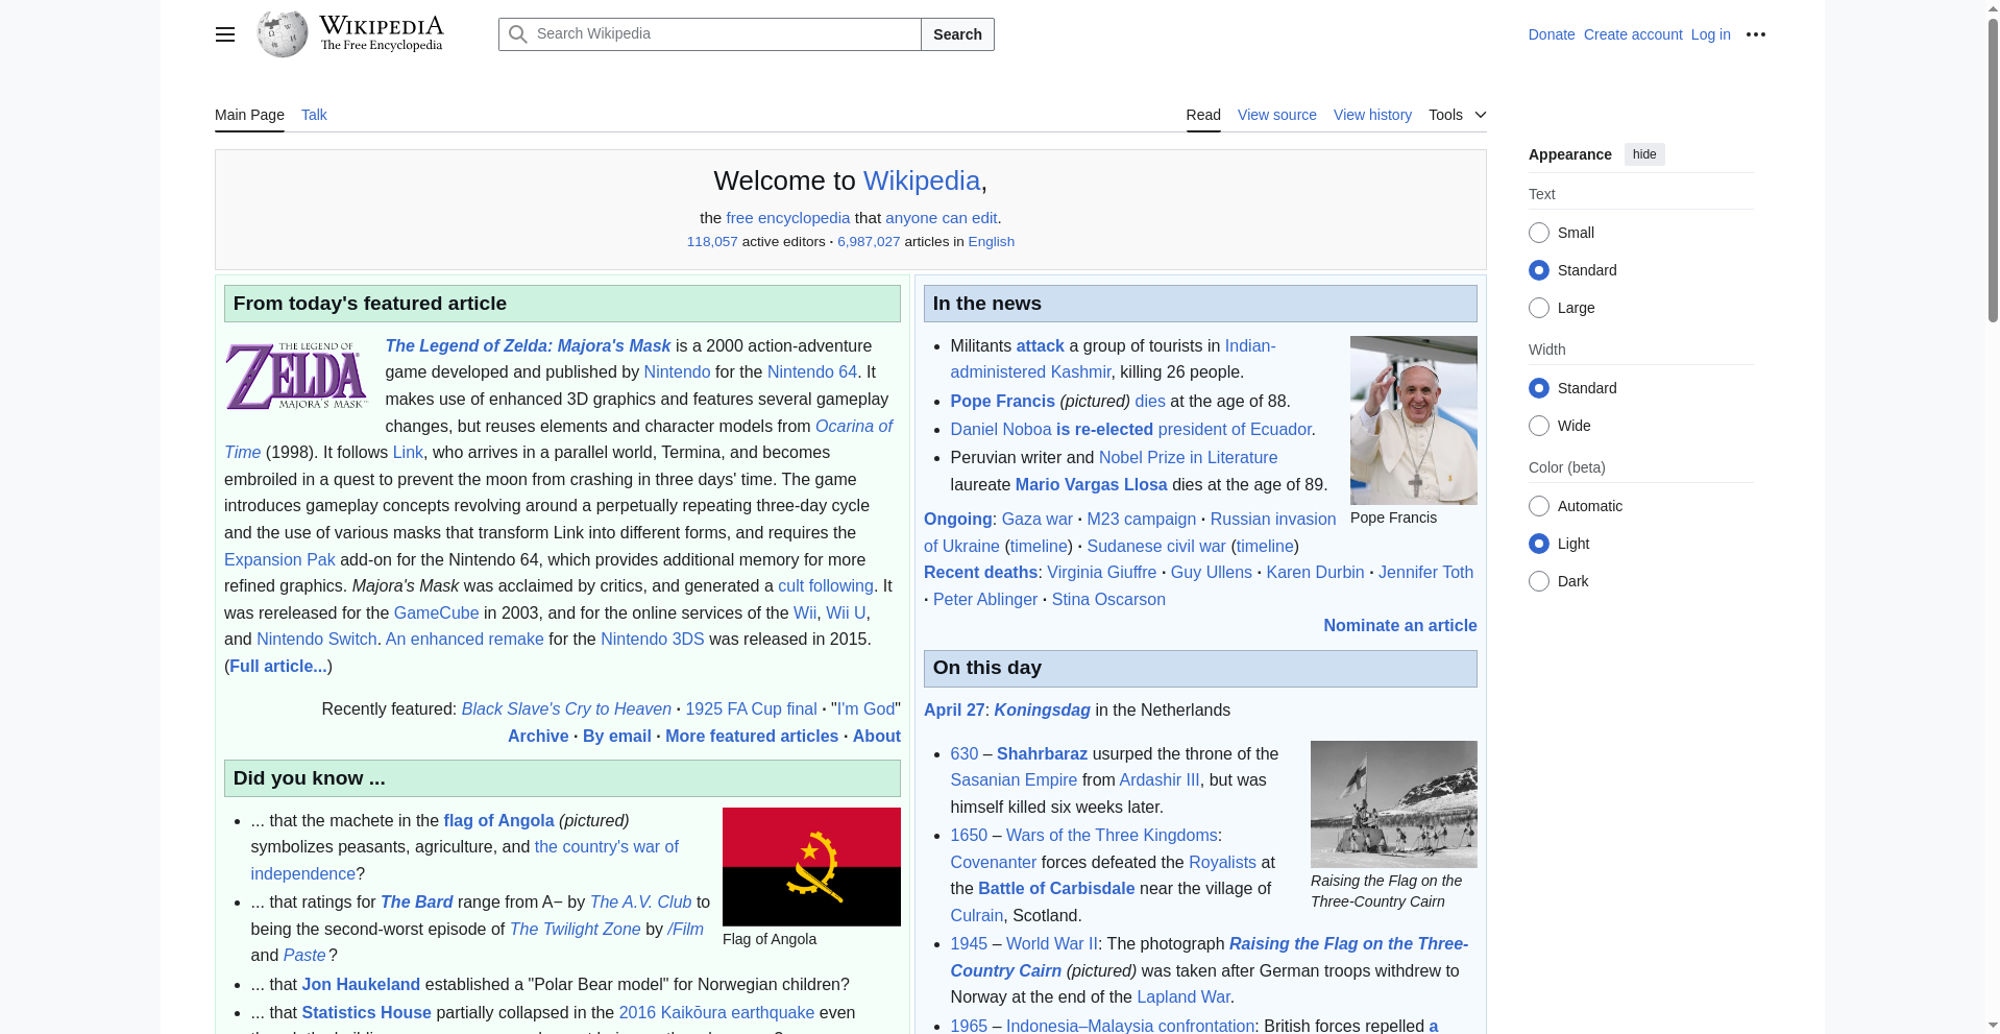This screenshot has height=1034, width=2000.
Task: Click the Search button
Action: click(957, 34)
